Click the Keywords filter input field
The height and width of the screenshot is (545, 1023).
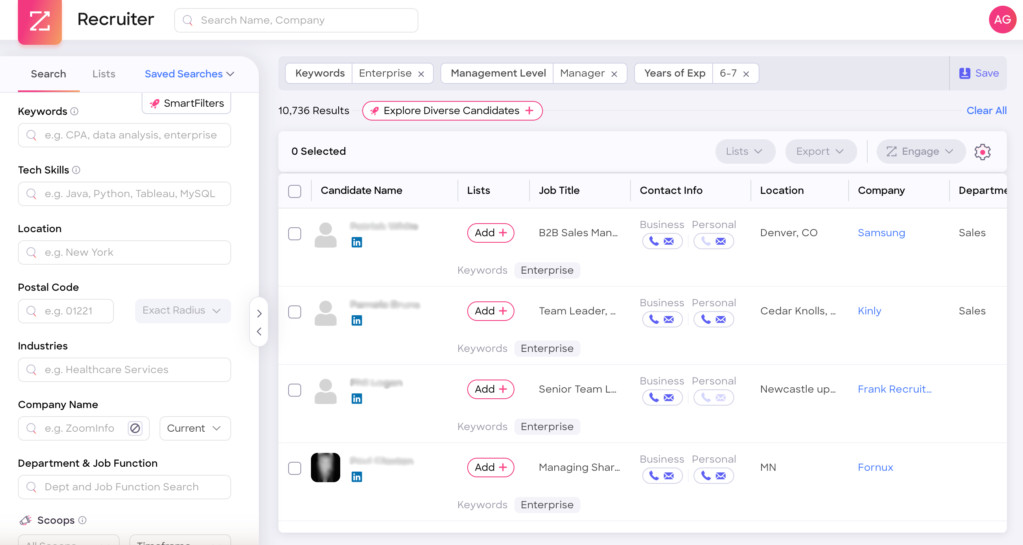(124, 135)
